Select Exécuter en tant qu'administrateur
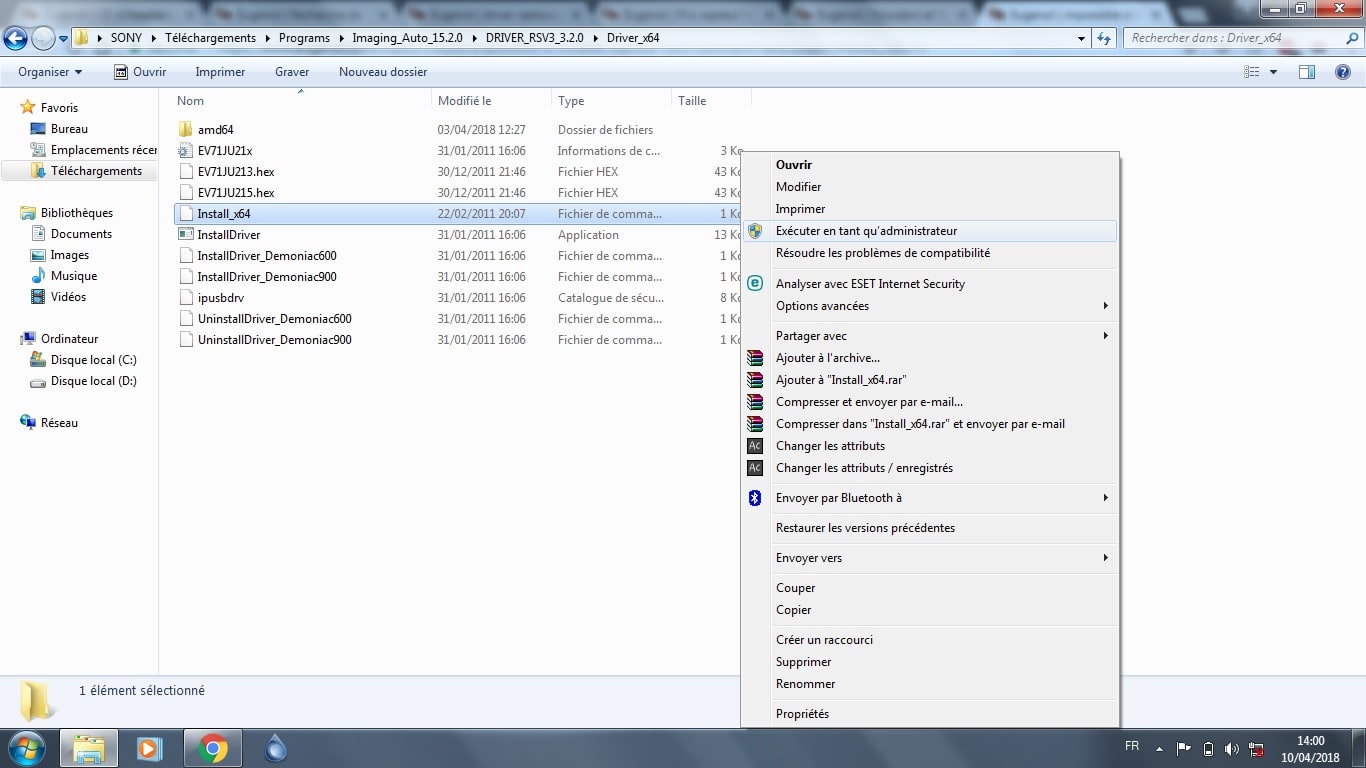The height and width of the screenshot is (768, 1366). point(866,231)
